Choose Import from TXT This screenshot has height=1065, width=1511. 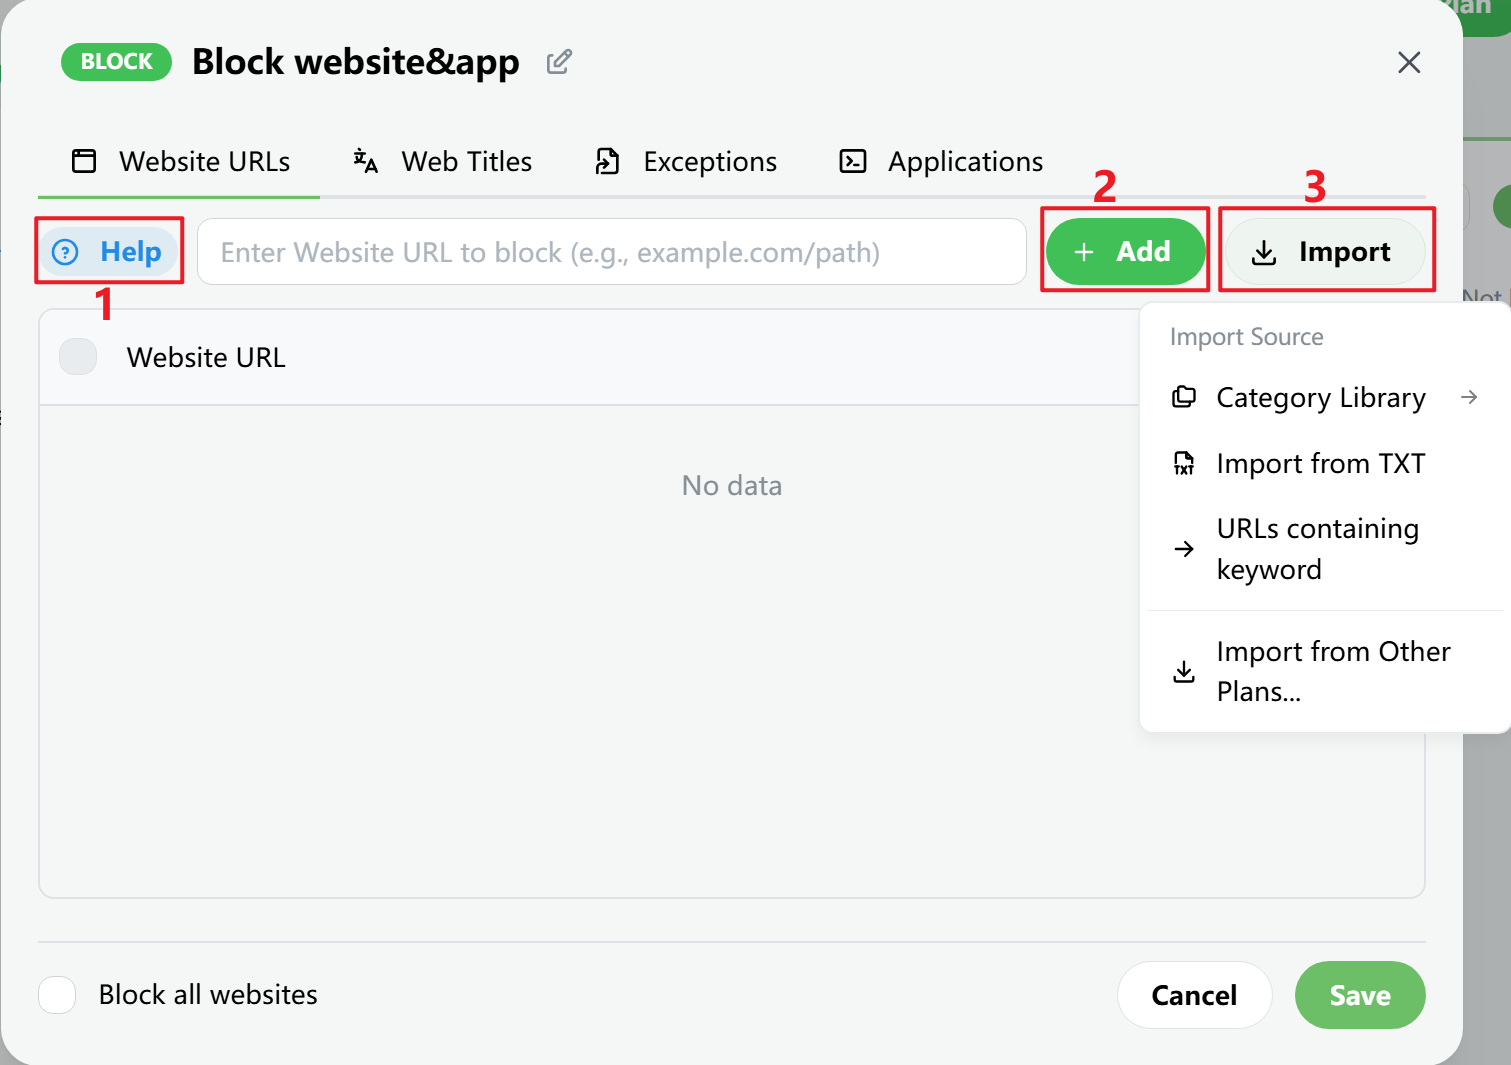tap(1325, 464)
